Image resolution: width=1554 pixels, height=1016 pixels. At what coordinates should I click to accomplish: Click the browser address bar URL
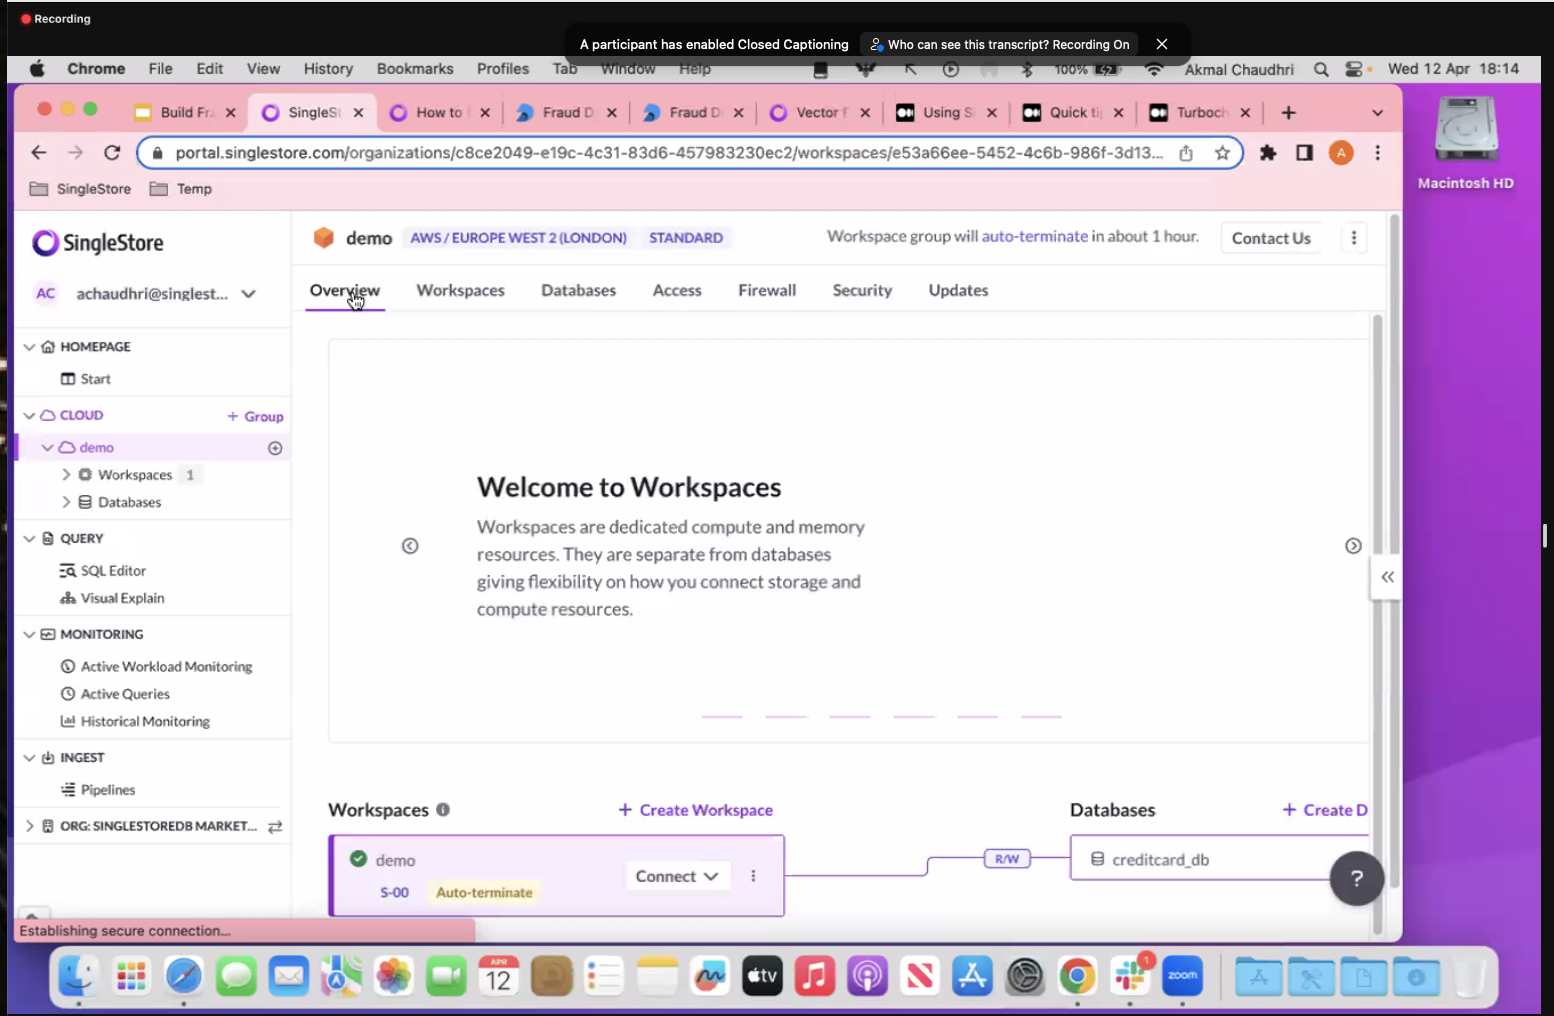[668, 153]
